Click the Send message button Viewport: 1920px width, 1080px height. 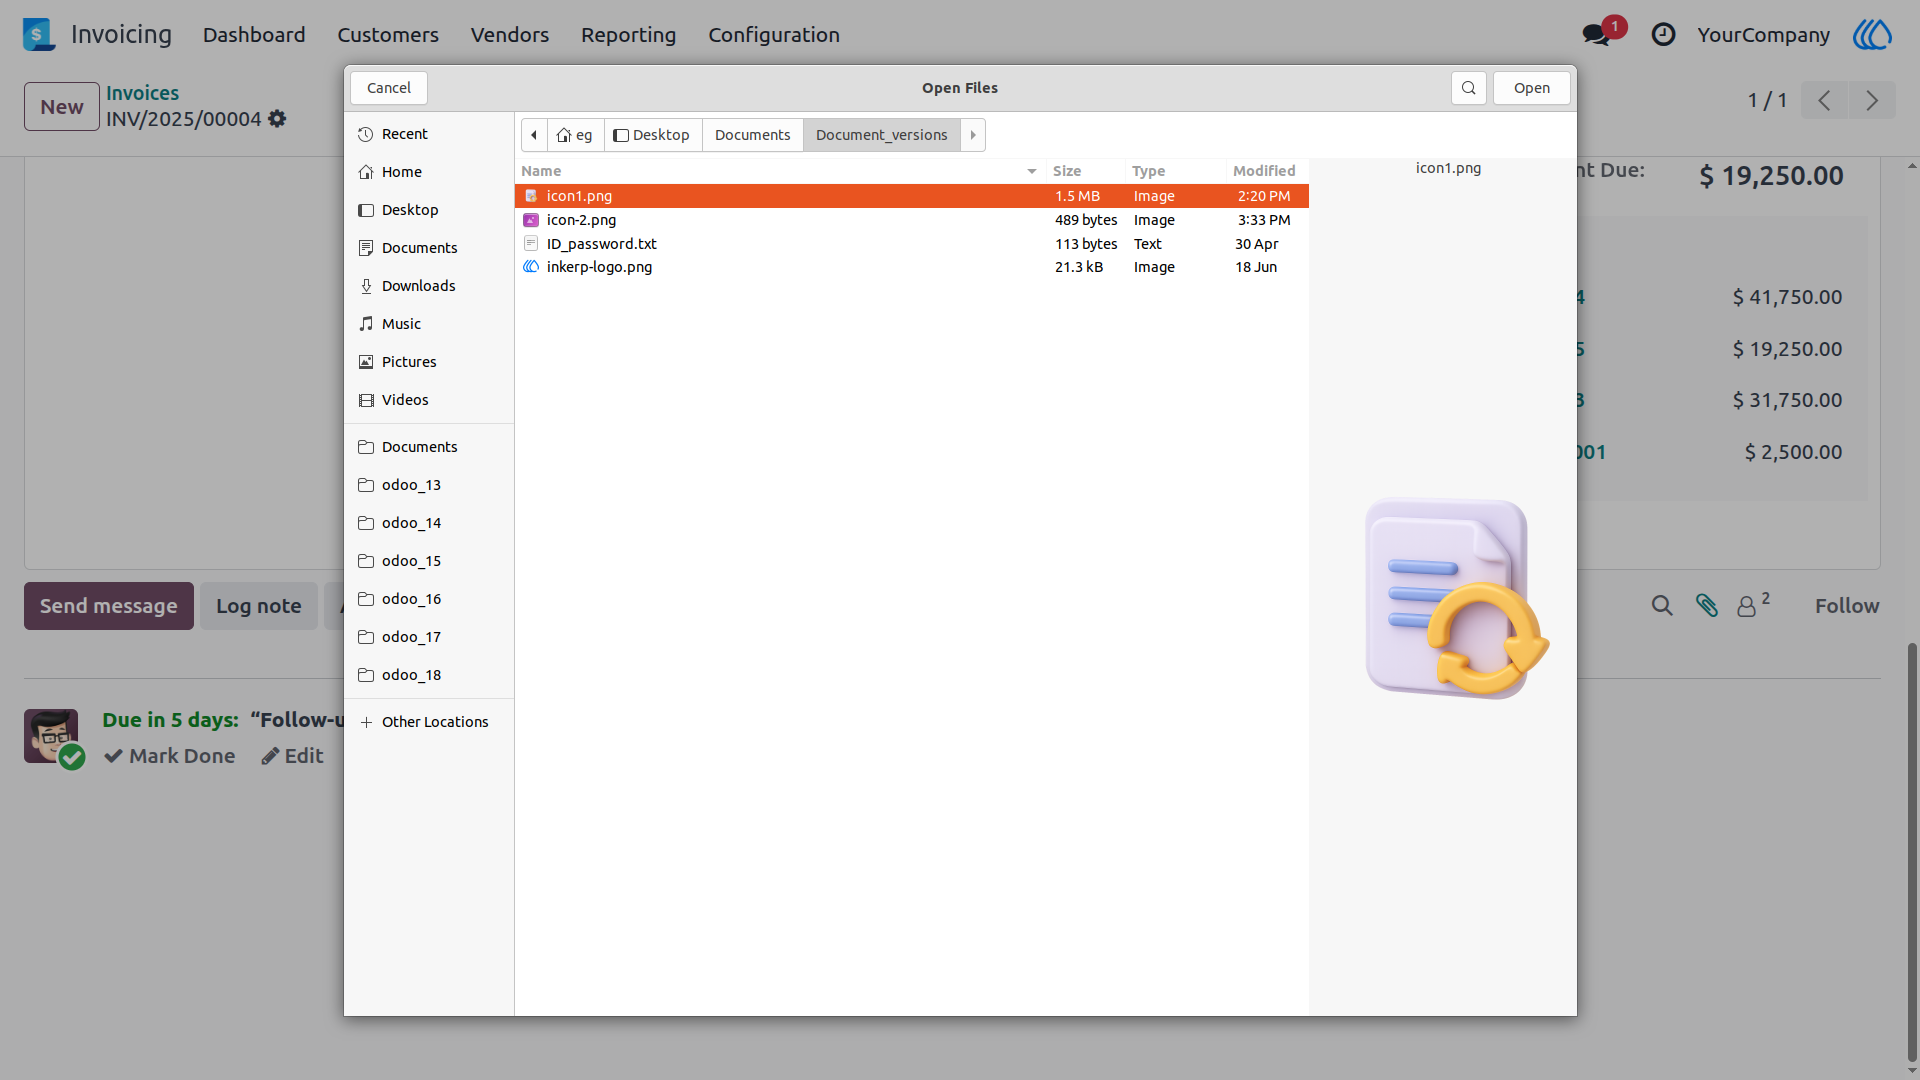click(x=109, y=606)
